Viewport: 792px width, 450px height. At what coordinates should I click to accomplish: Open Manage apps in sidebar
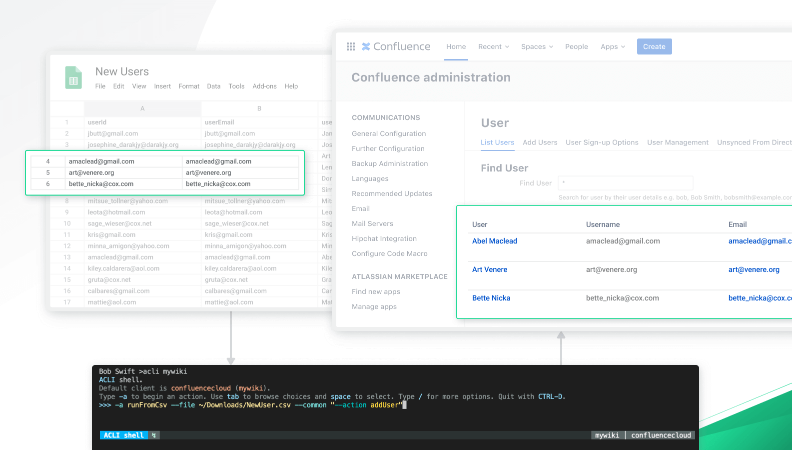tap(374, 307)
